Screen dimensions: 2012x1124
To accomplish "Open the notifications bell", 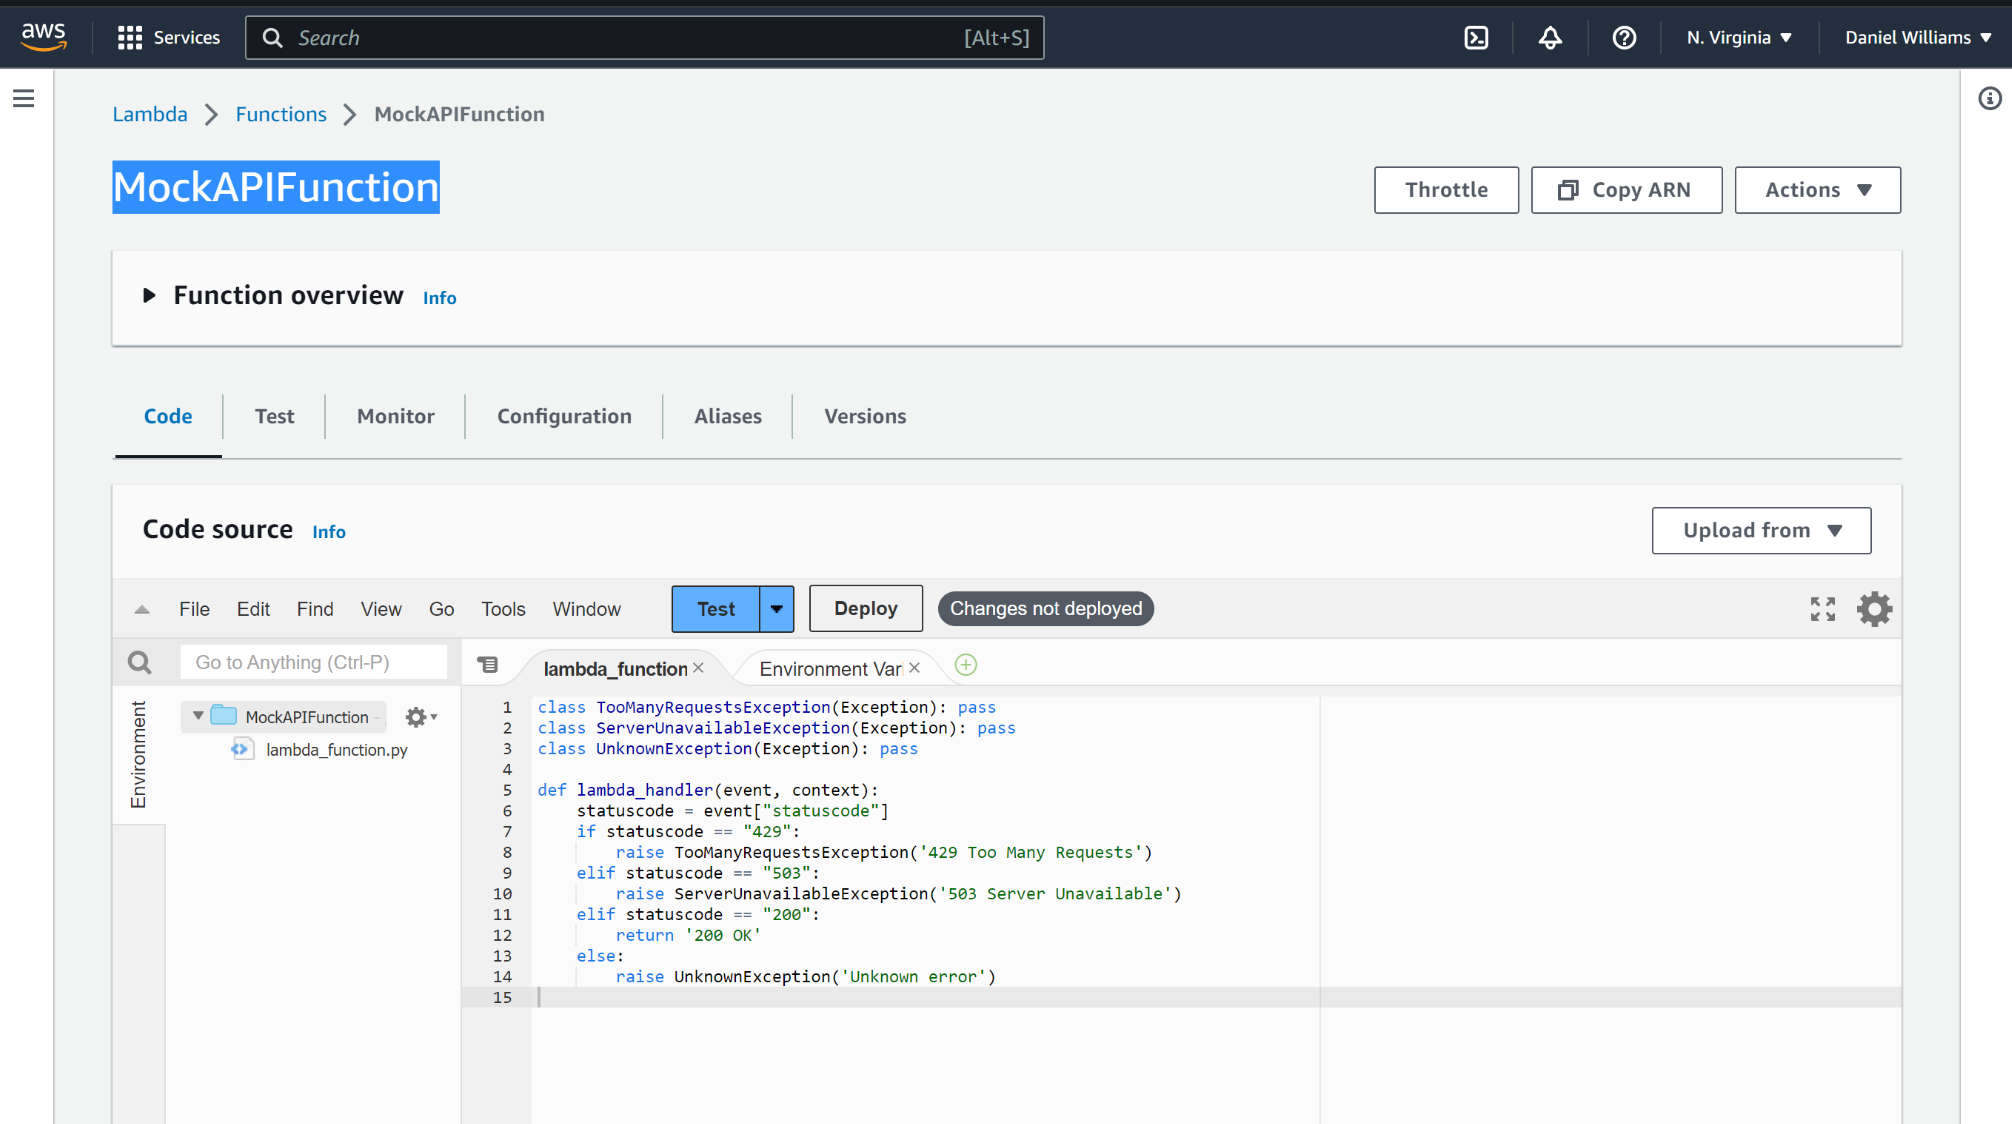I will [x=1550, y=37].
